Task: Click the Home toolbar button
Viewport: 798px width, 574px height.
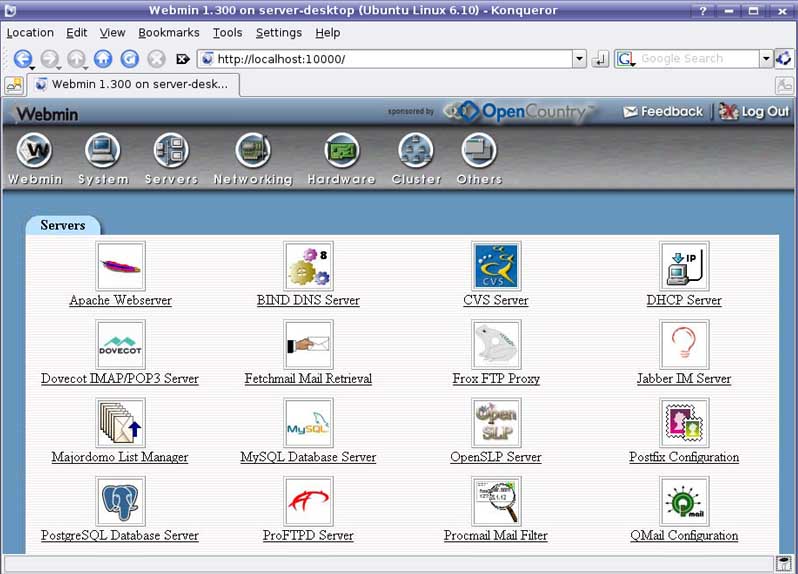Action: pos(103,59)
